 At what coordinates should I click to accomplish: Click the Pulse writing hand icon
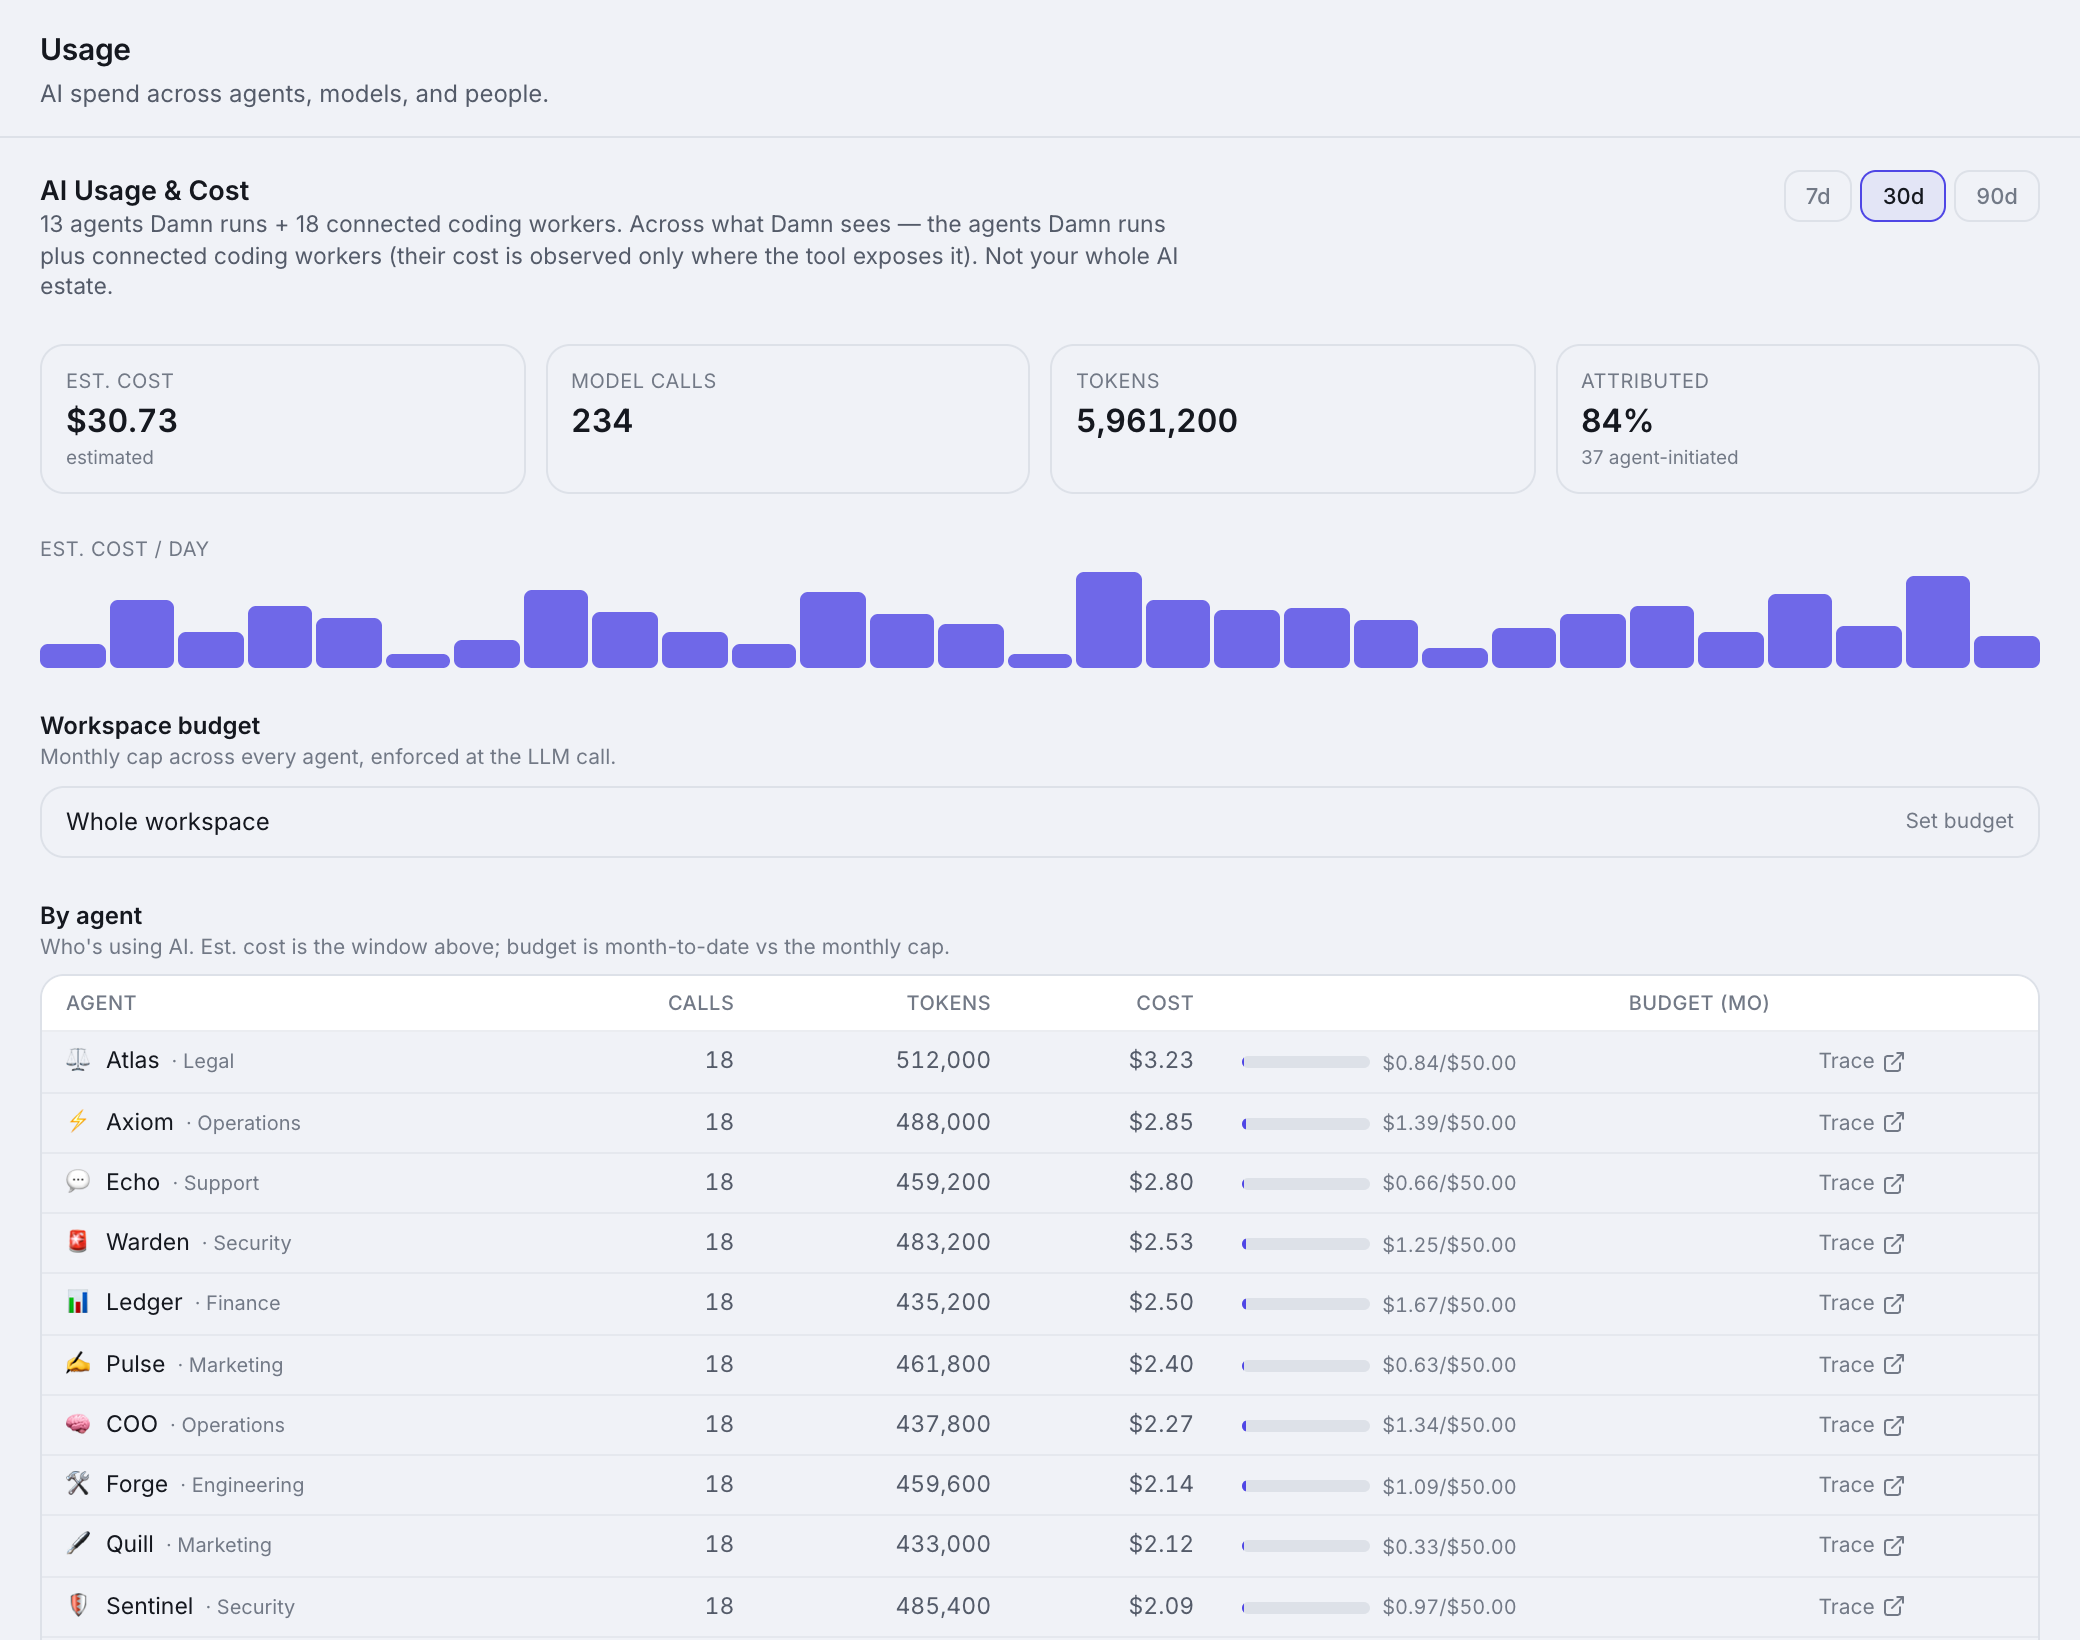click(x=78, y=1363)
